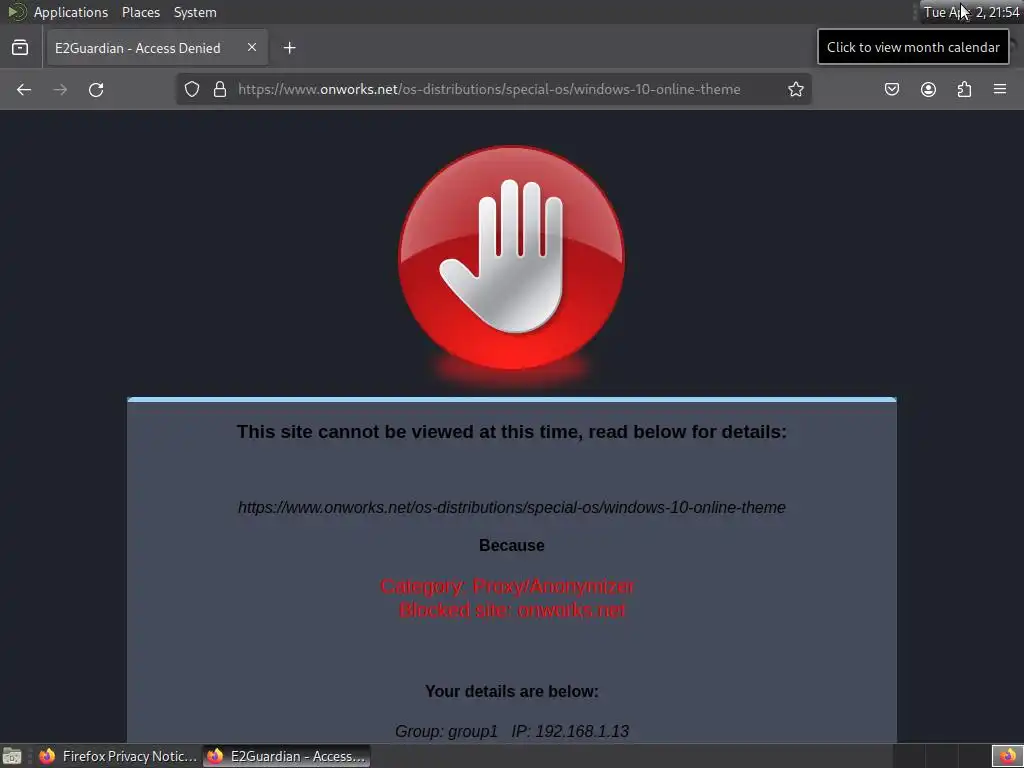
Task: Switch to Firefox Privacy Notice taskbar window
Action: tap(117, 756)
